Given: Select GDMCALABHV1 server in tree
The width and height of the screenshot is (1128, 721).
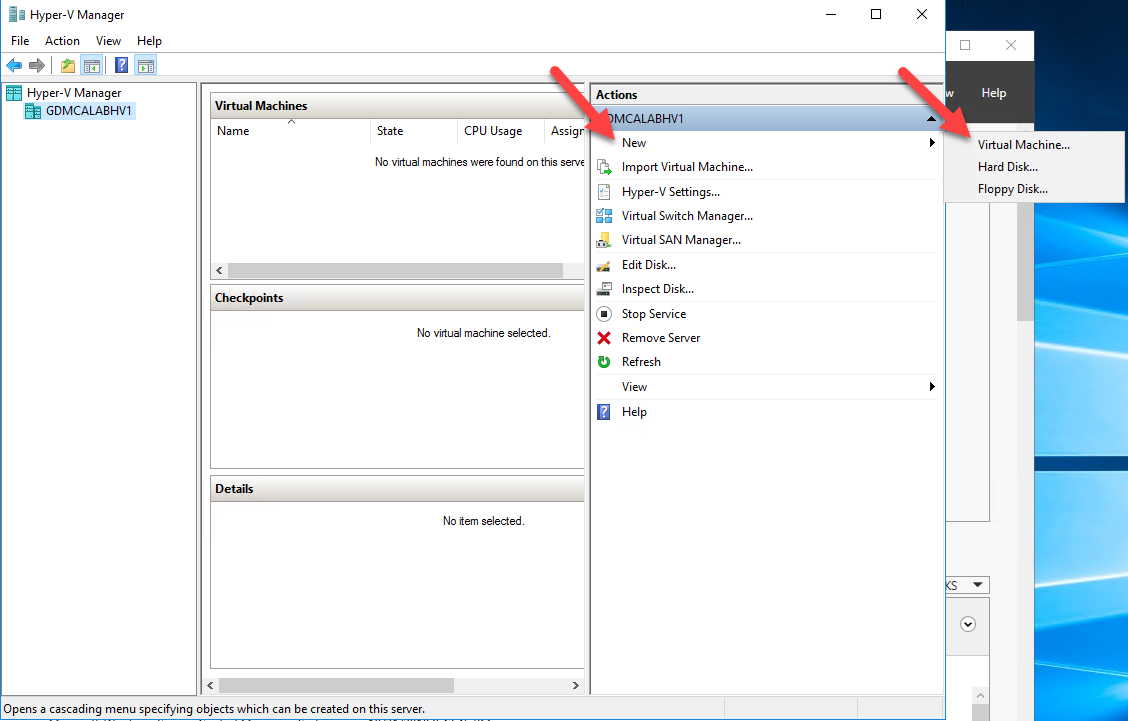Looking at the screenshot, I should (x=88, y=111).
